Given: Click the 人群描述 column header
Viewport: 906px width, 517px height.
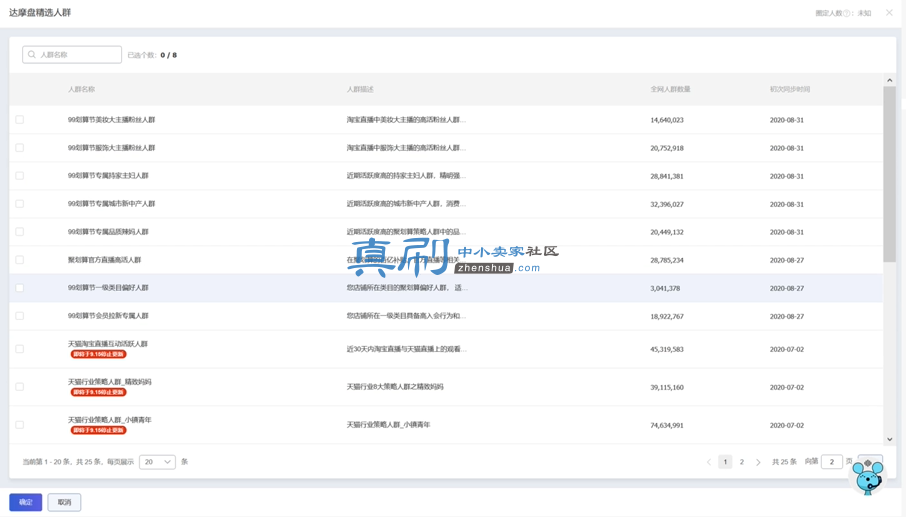Looking at the screenshot, I should (360, 90).
